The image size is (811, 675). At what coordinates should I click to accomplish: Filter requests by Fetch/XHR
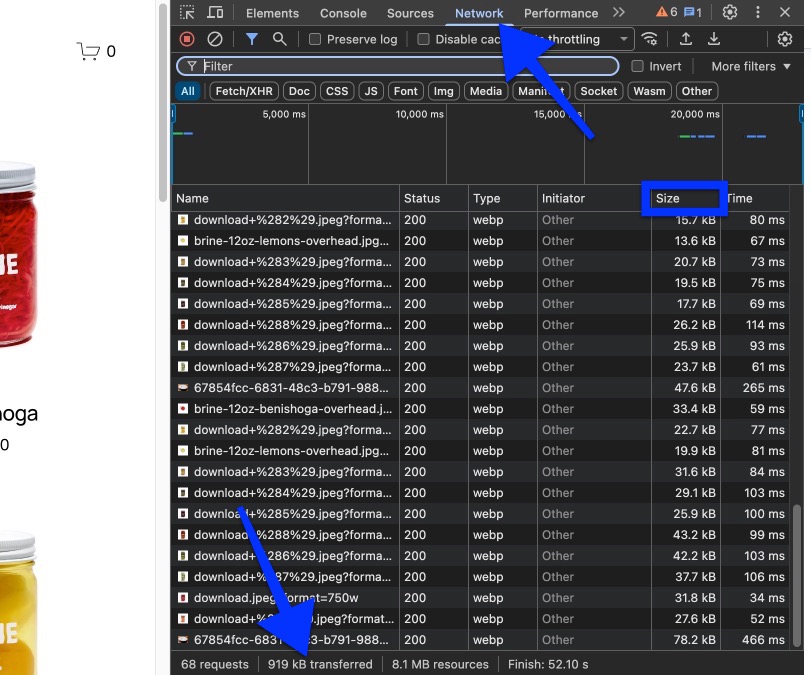(244, 91)
